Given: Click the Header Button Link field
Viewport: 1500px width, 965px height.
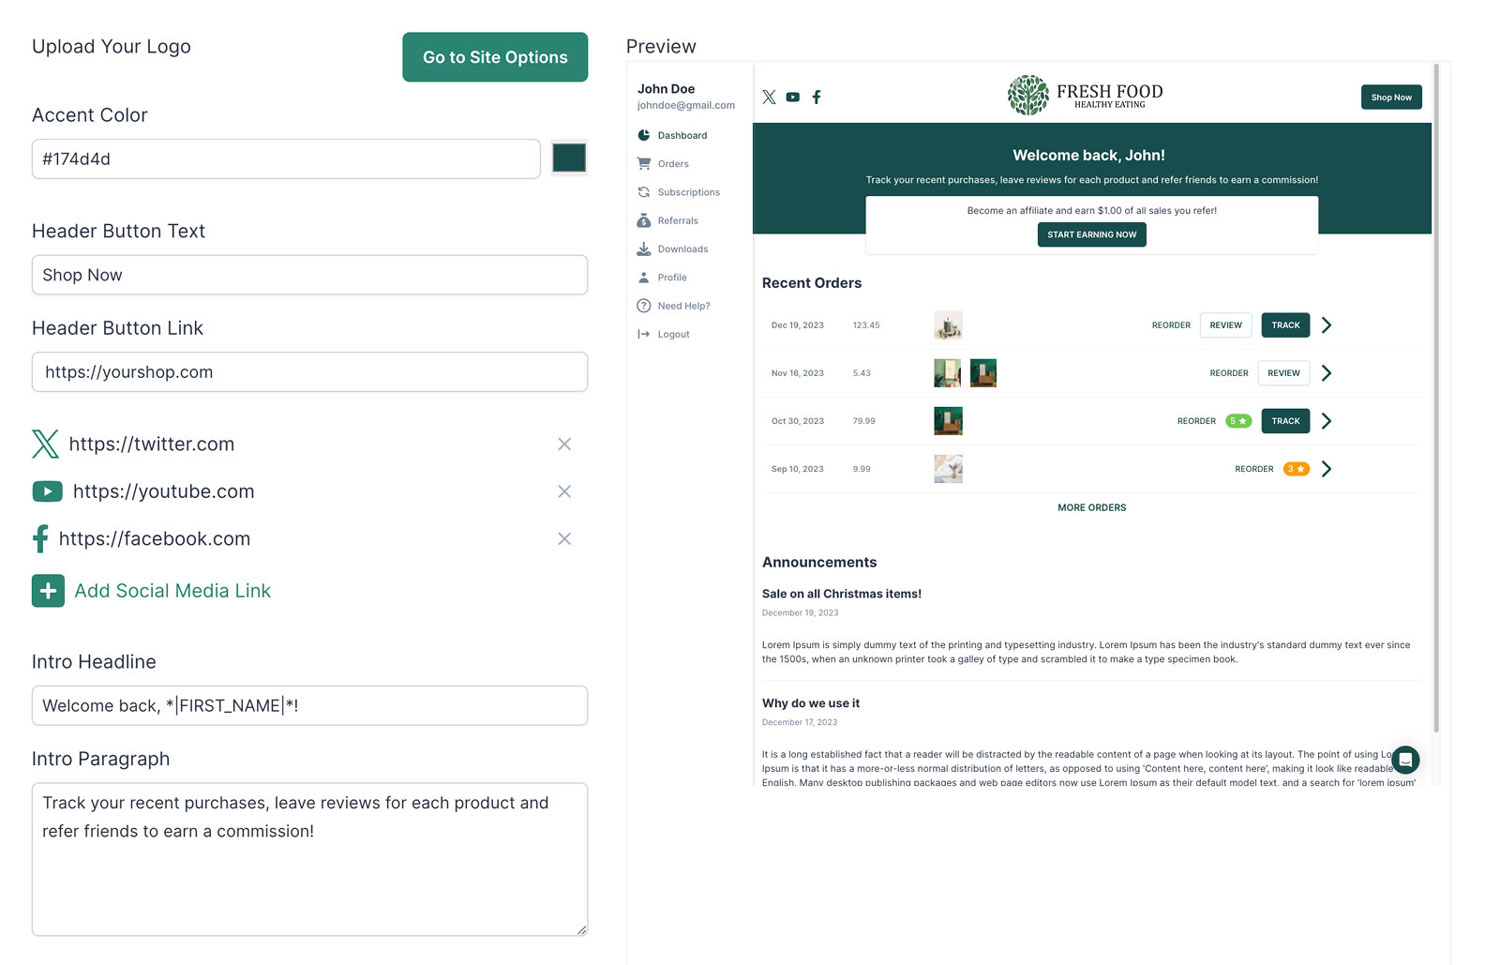Looking at the screenshot, I should click(310, 372).
